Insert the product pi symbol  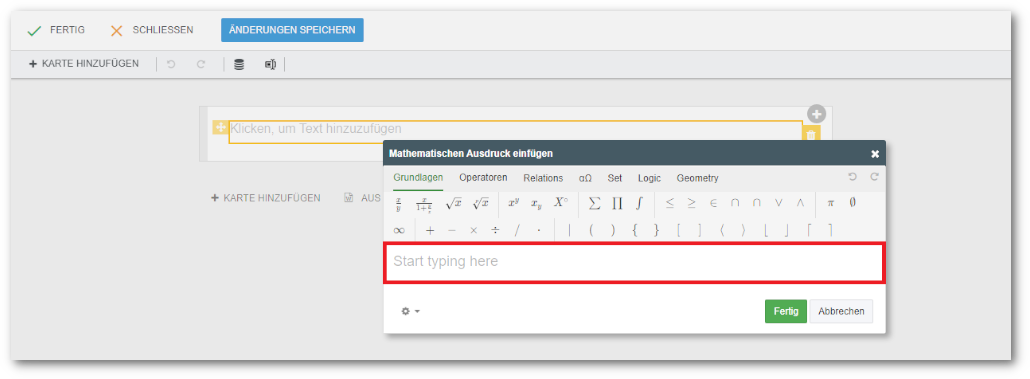pos(617,203)
